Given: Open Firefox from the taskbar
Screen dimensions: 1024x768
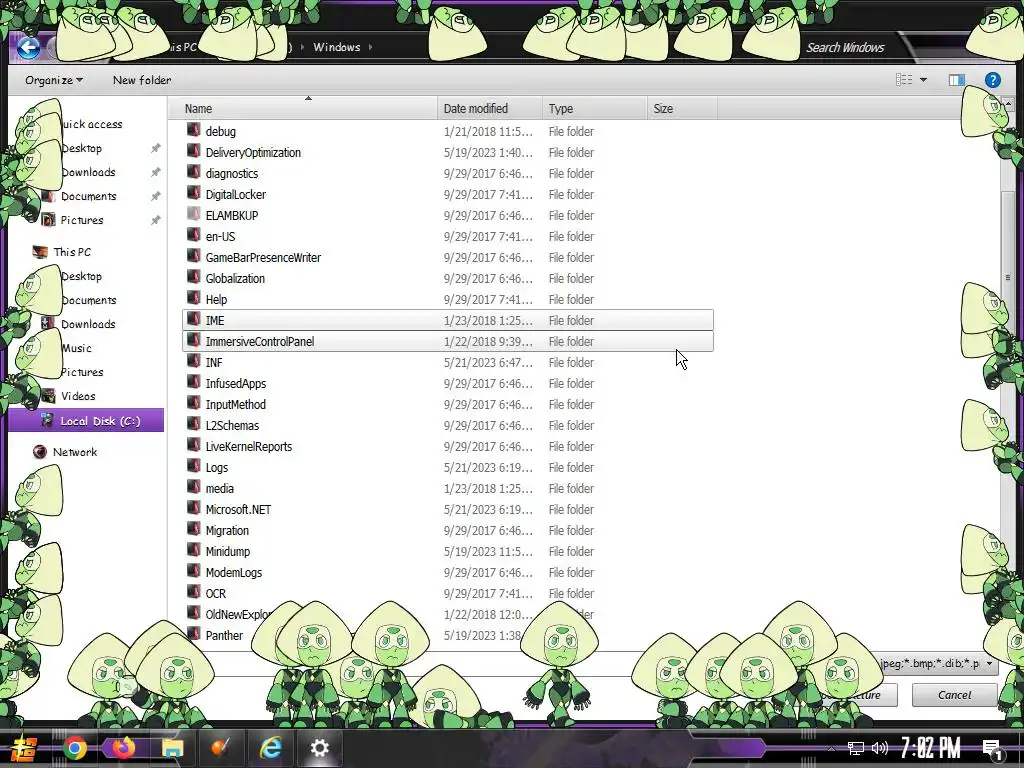Looking at the screenshot, I should tap(123, 748).
